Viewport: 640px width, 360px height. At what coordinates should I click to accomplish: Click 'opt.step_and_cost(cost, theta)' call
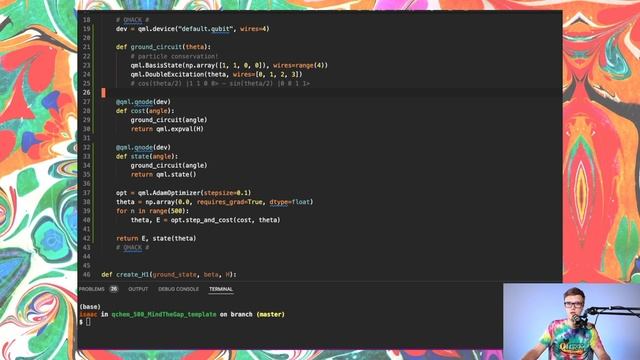(226, 220)
